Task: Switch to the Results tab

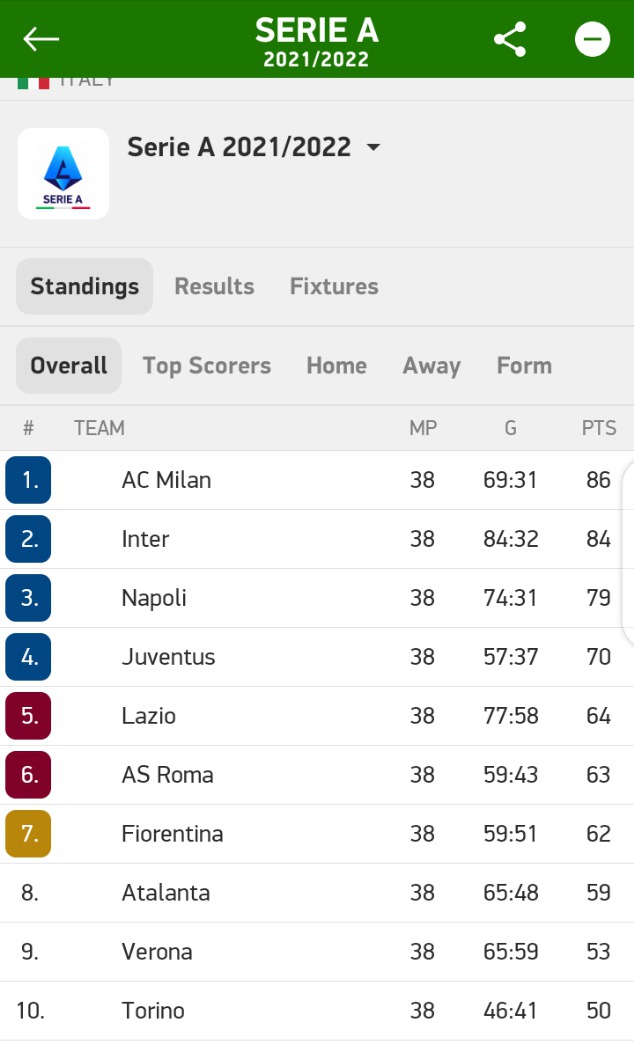Action: [x=214, y=287]
